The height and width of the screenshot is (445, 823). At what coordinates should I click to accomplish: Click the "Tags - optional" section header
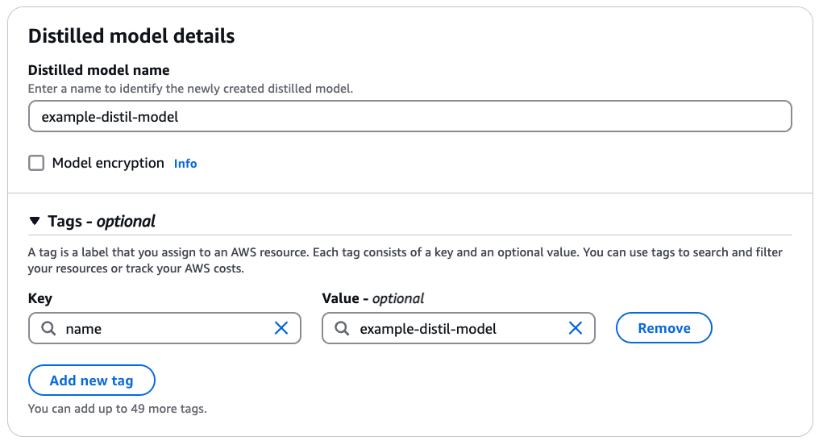pos(101,221)
